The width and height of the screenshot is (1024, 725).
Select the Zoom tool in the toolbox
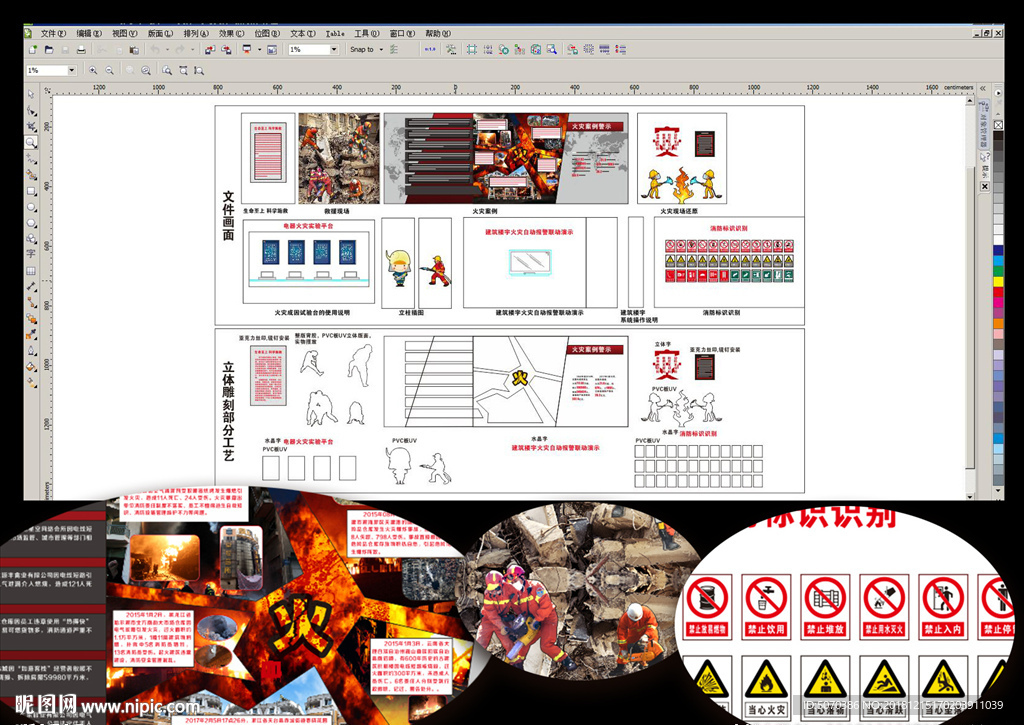coord(31,142)
